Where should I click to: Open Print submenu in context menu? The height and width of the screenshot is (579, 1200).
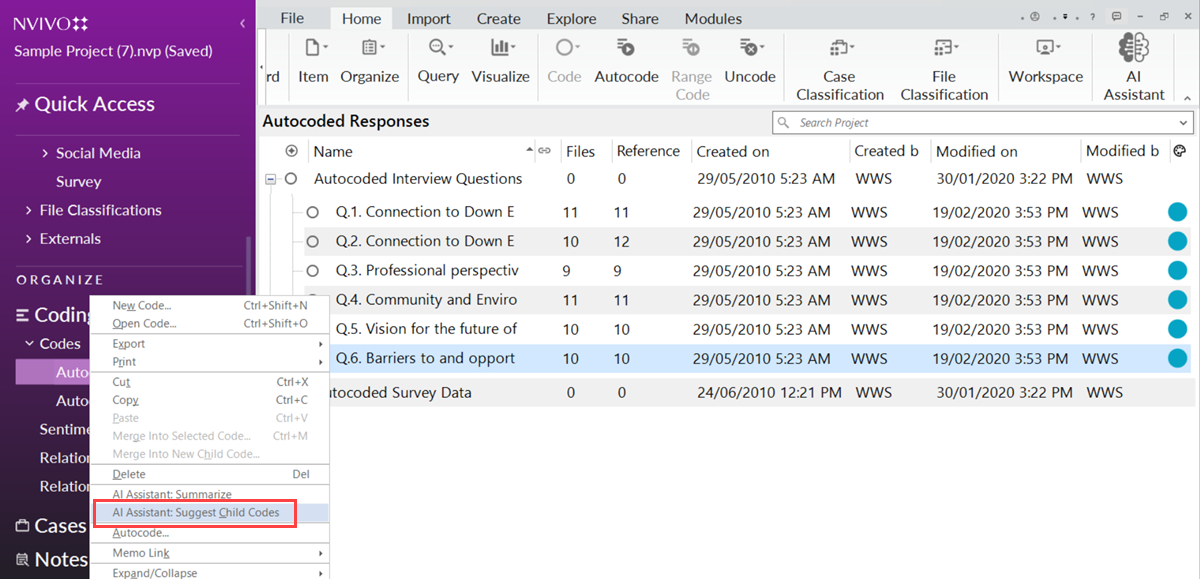209,362
